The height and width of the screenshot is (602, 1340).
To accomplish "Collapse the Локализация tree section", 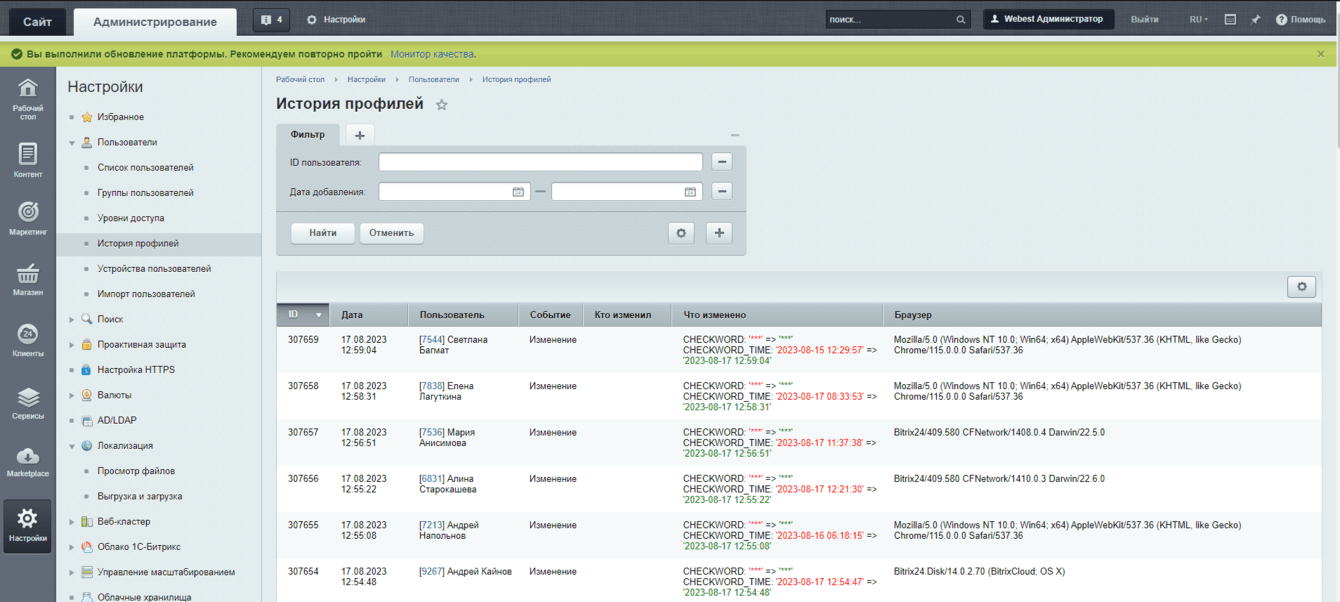I will [72, 446].
